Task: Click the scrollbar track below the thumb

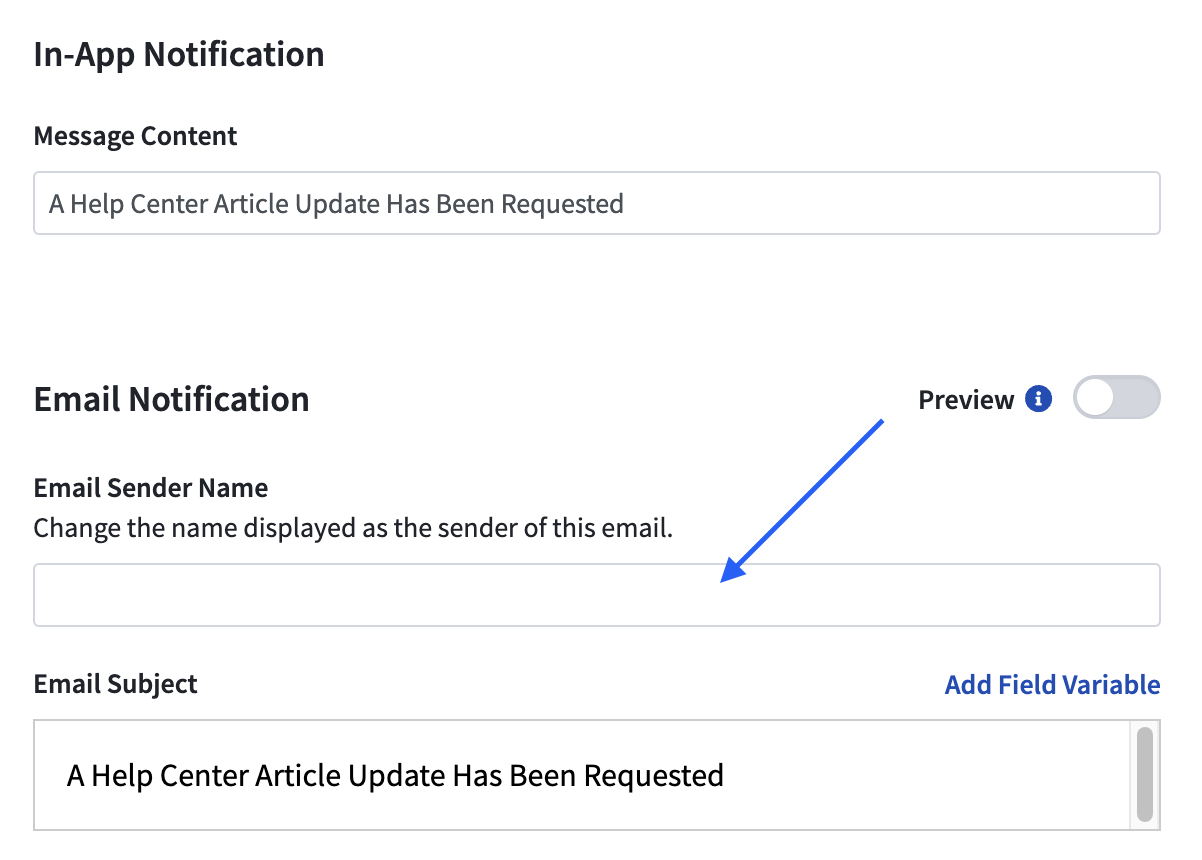Action: 1145,824
